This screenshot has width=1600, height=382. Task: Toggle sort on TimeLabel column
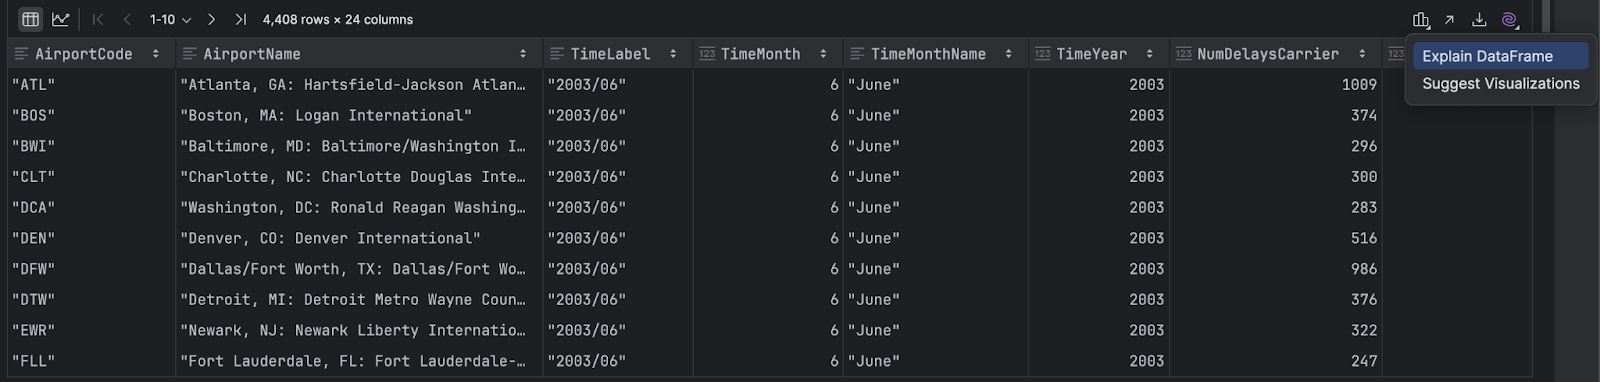coord(673,54)
